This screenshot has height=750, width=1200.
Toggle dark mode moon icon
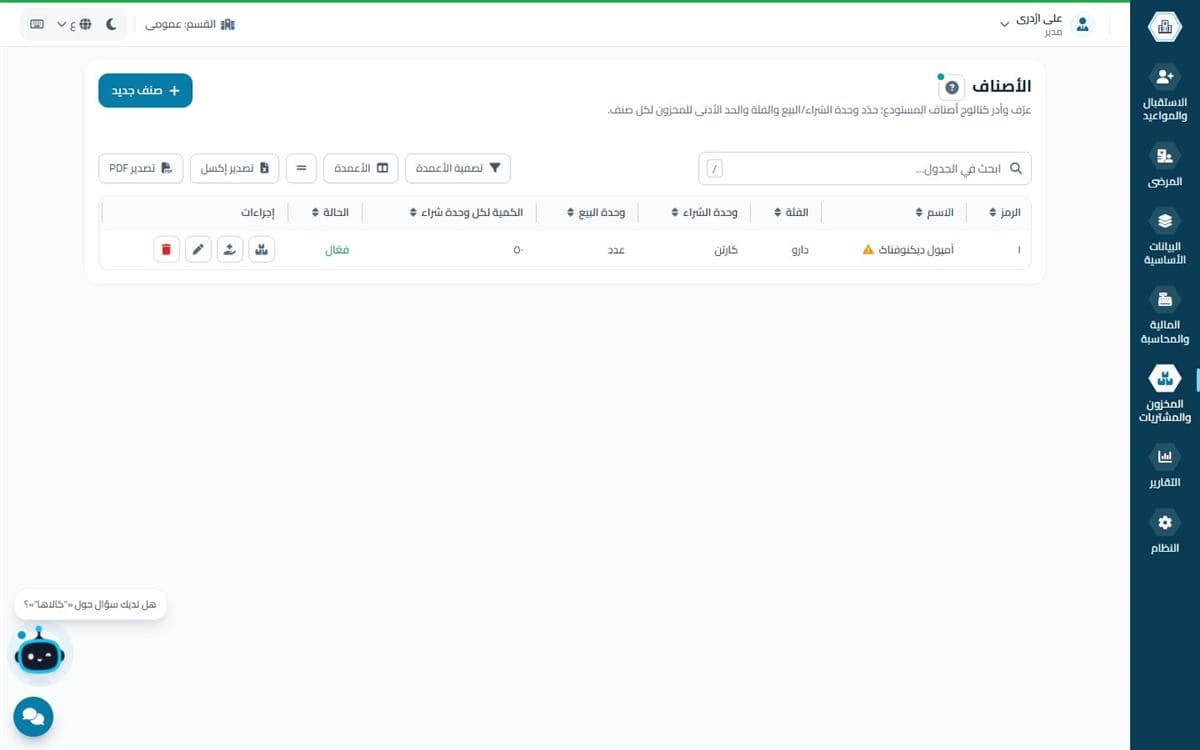(111, 24)
